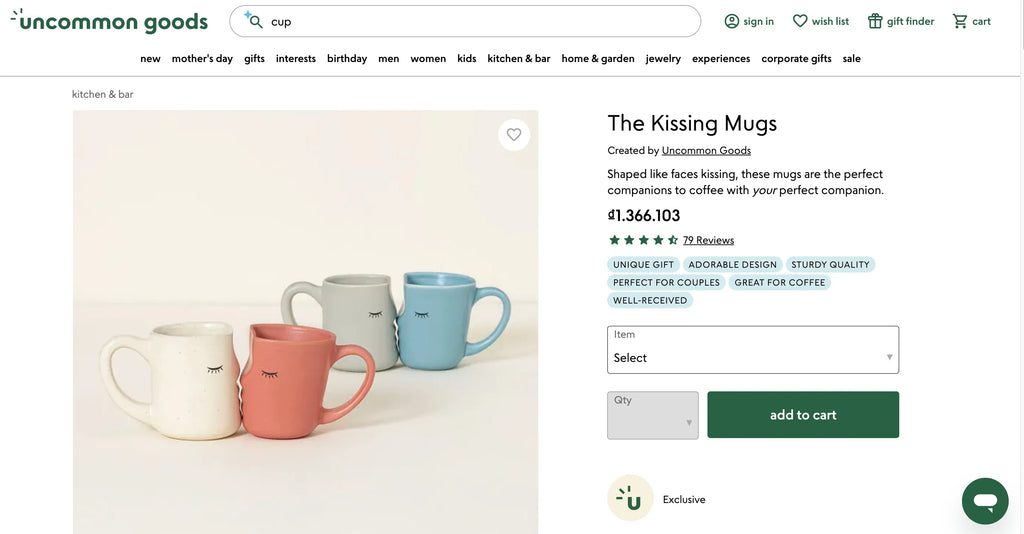Open the Qty dropdown

[652, 415]
